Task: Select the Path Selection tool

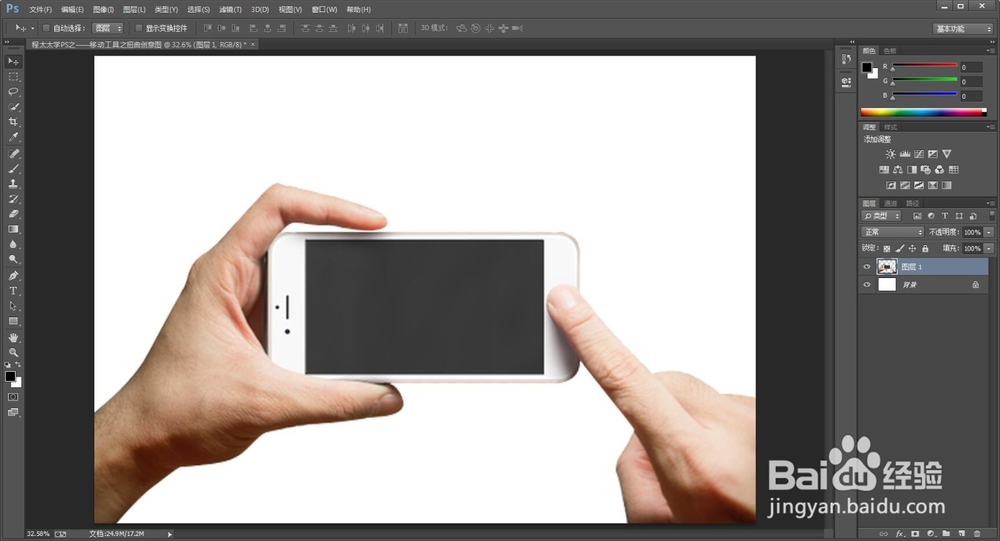Action: pos(13,306)
